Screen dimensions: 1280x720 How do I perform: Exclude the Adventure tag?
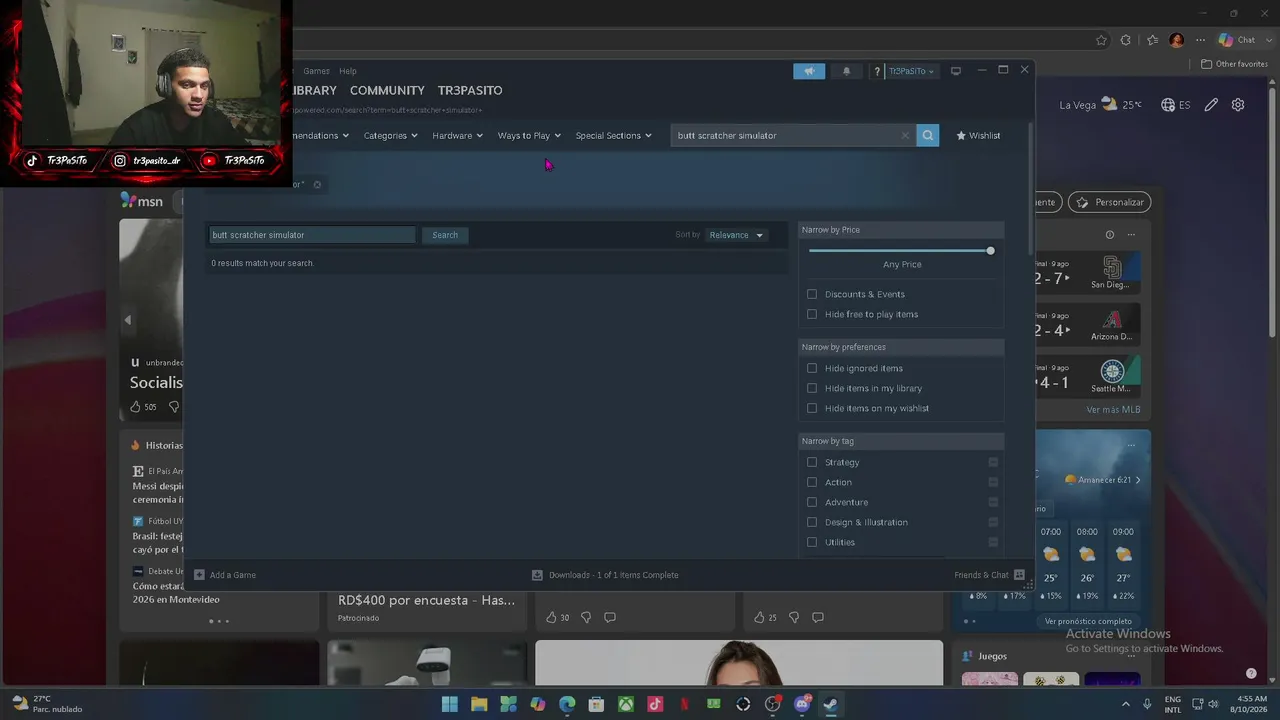[993, 502]
